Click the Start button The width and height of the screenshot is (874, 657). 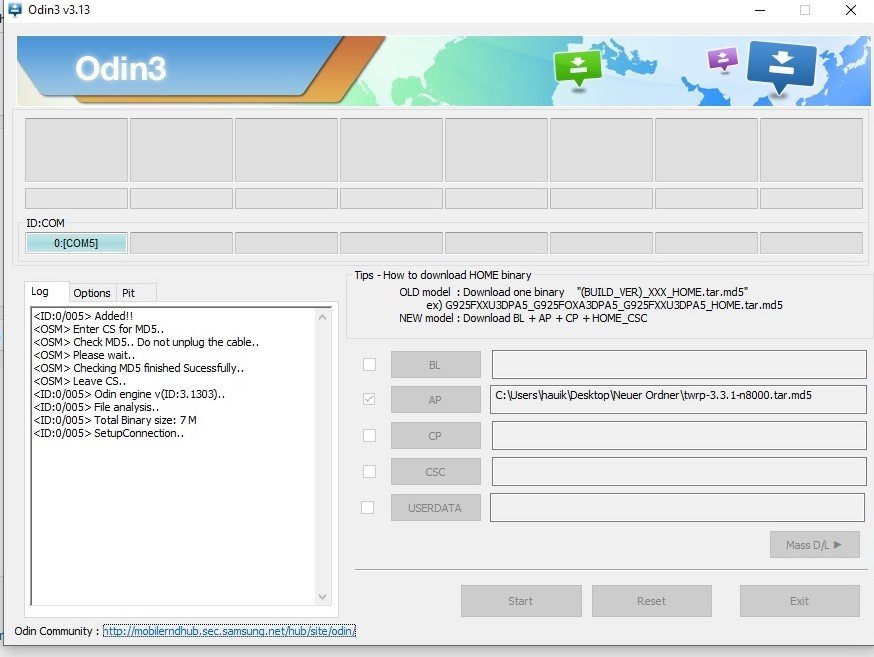521,601
